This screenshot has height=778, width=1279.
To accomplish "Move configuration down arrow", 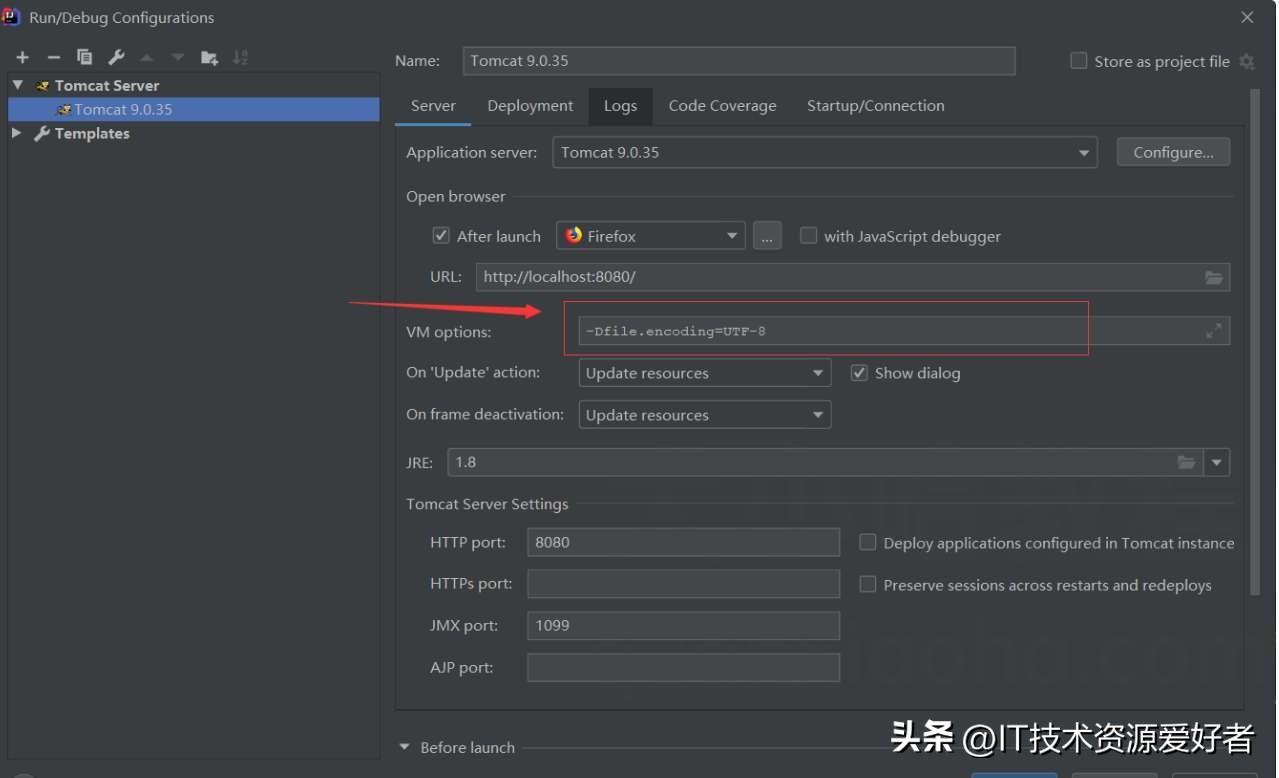I will coord(178,57).
